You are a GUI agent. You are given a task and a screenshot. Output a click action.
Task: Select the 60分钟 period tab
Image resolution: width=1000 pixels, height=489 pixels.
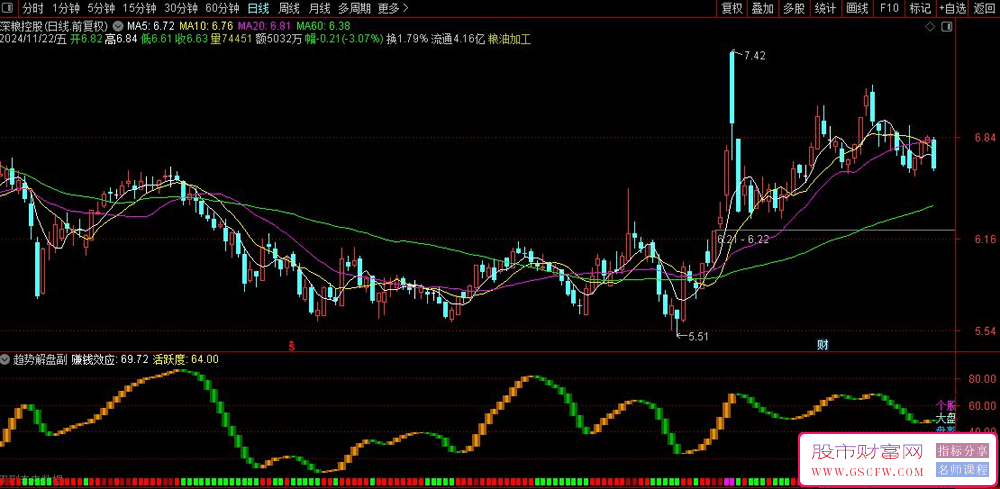coord(222,8)
